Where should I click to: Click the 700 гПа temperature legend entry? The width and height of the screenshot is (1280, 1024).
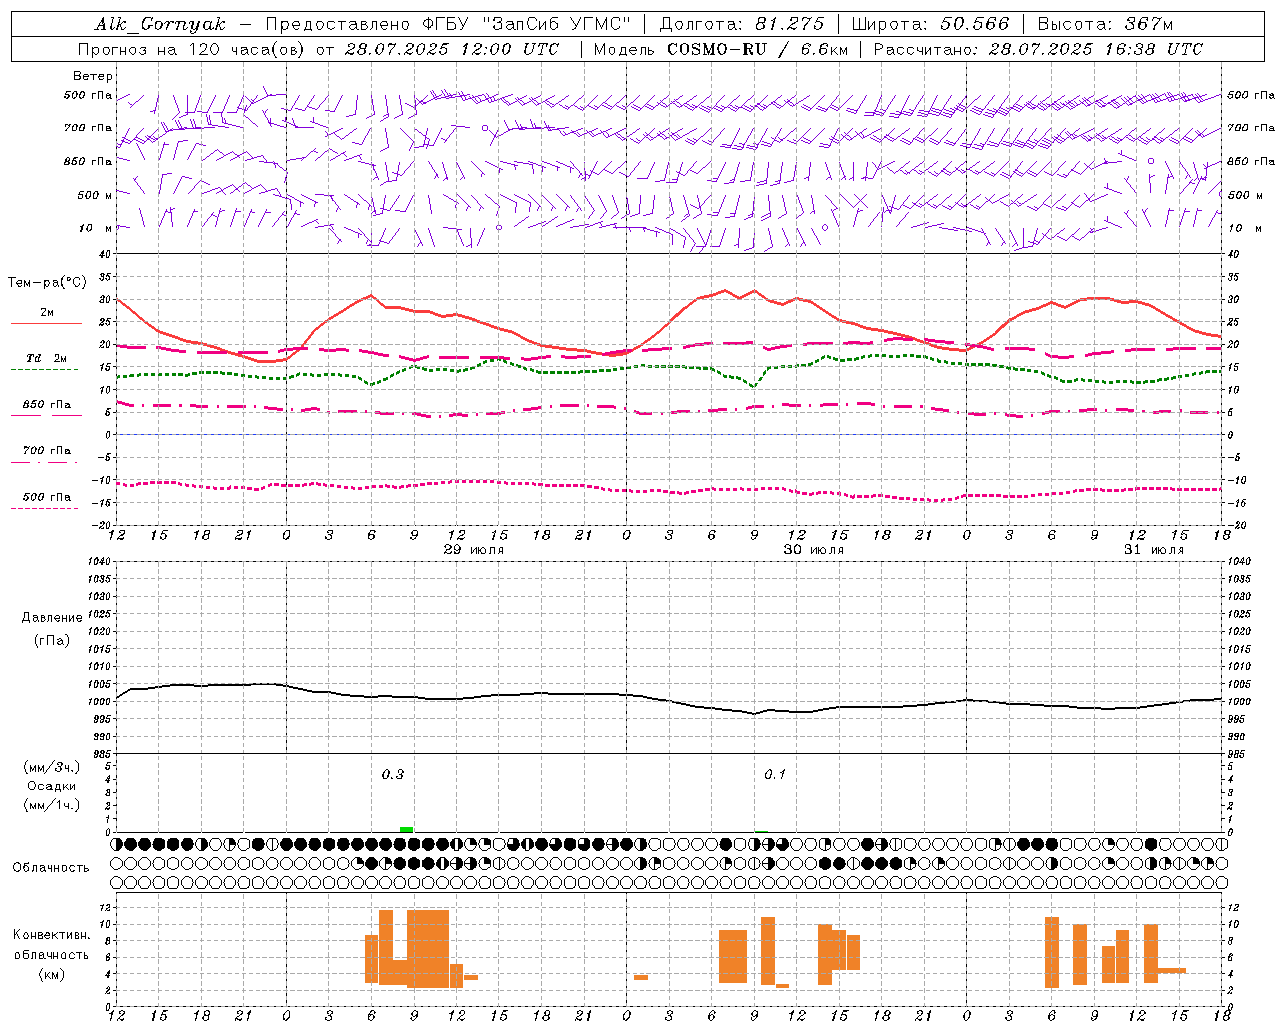46,451
